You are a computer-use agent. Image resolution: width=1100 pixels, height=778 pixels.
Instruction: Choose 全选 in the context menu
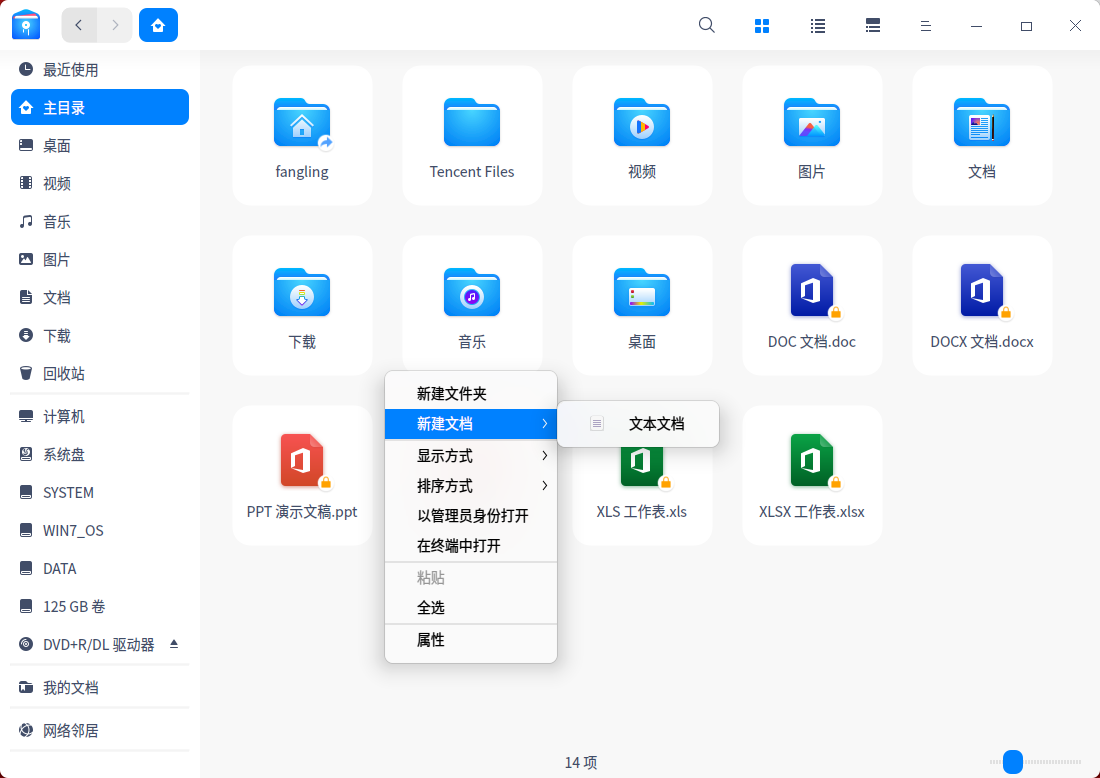pyautogui.click(x=430, y=608)
